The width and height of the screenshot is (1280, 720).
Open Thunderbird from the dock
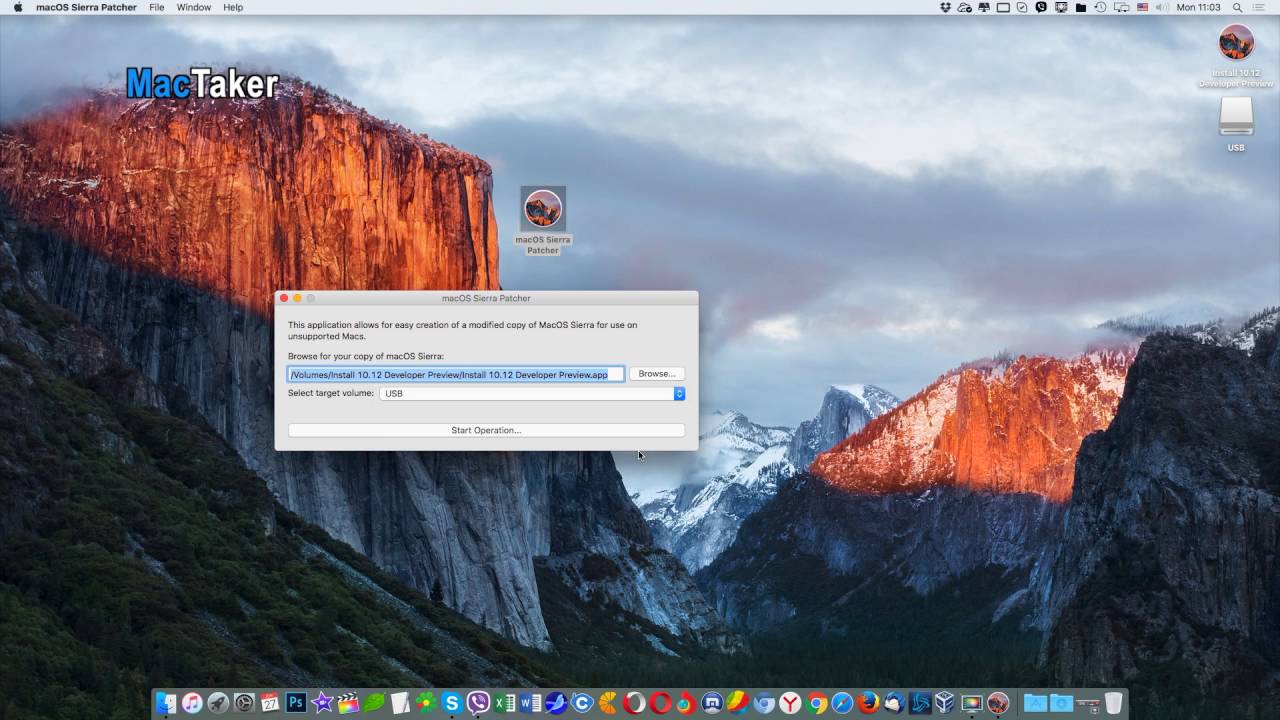(x=894, y=703)
